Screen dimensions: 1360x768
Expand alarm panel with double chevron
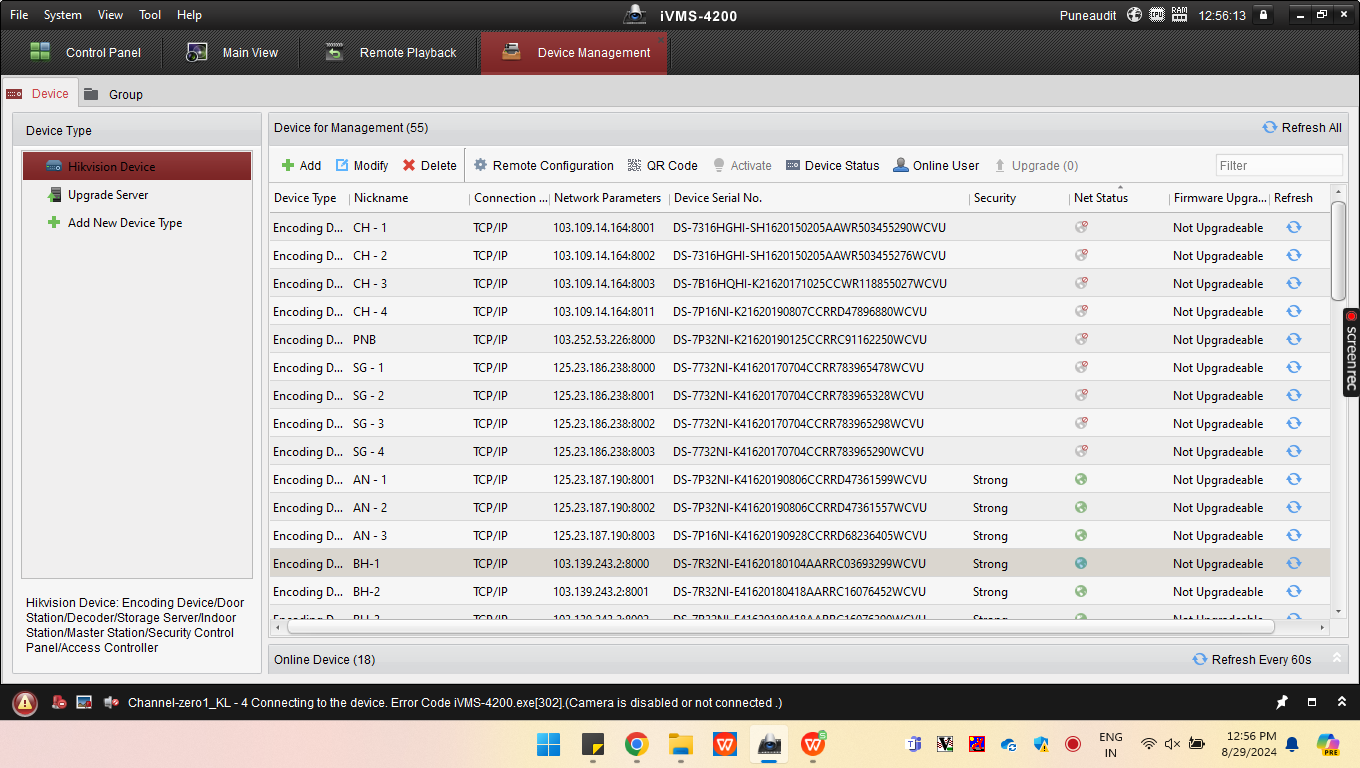1342,702
